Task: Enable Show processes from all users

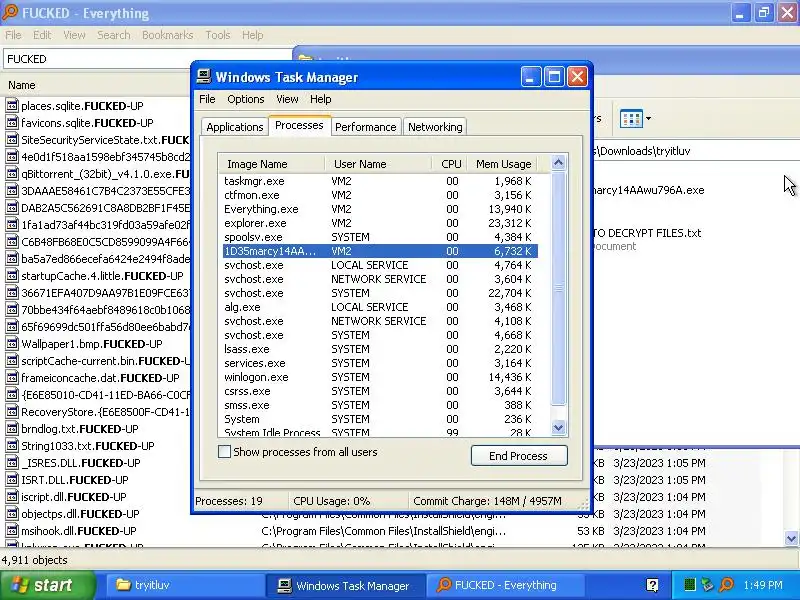Action: (x=224, y=452)
